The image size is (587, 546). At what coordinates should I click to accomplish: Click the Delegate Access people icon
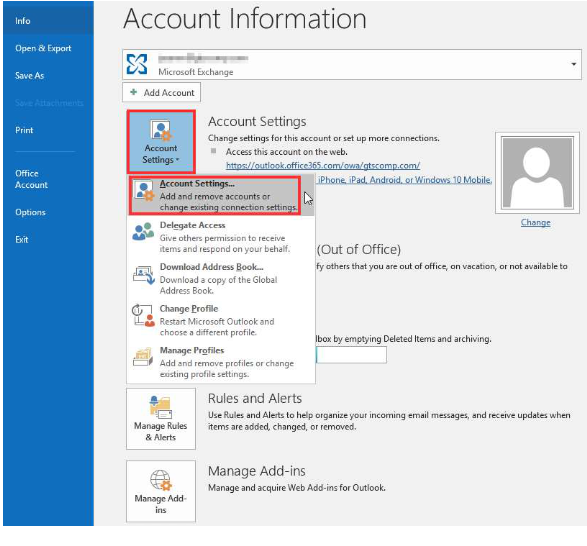[x=143, y=231]
